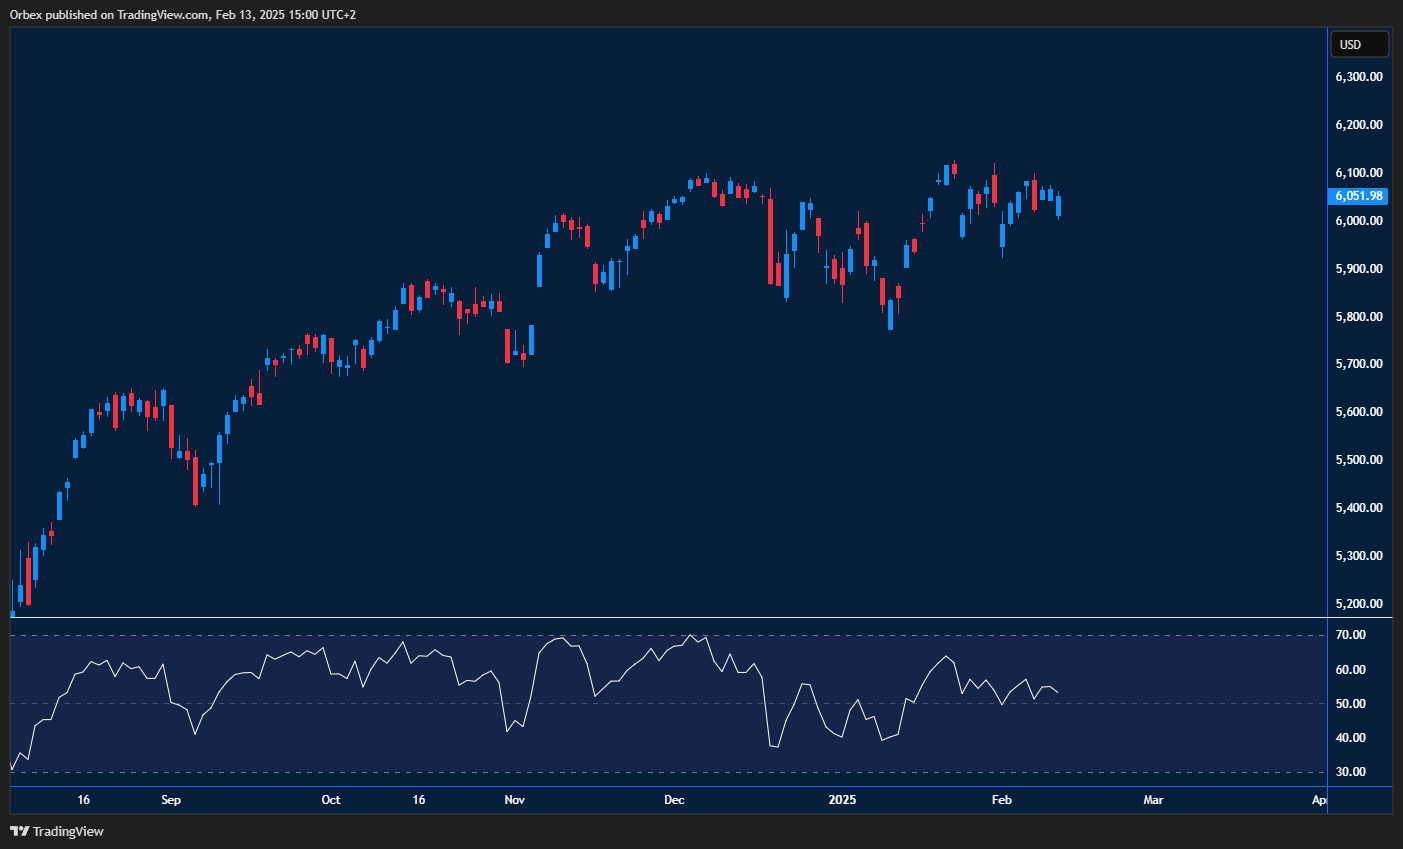1403x849 pixels.
Task: Select the Sep label on the time axis
Action: [170, 800]
